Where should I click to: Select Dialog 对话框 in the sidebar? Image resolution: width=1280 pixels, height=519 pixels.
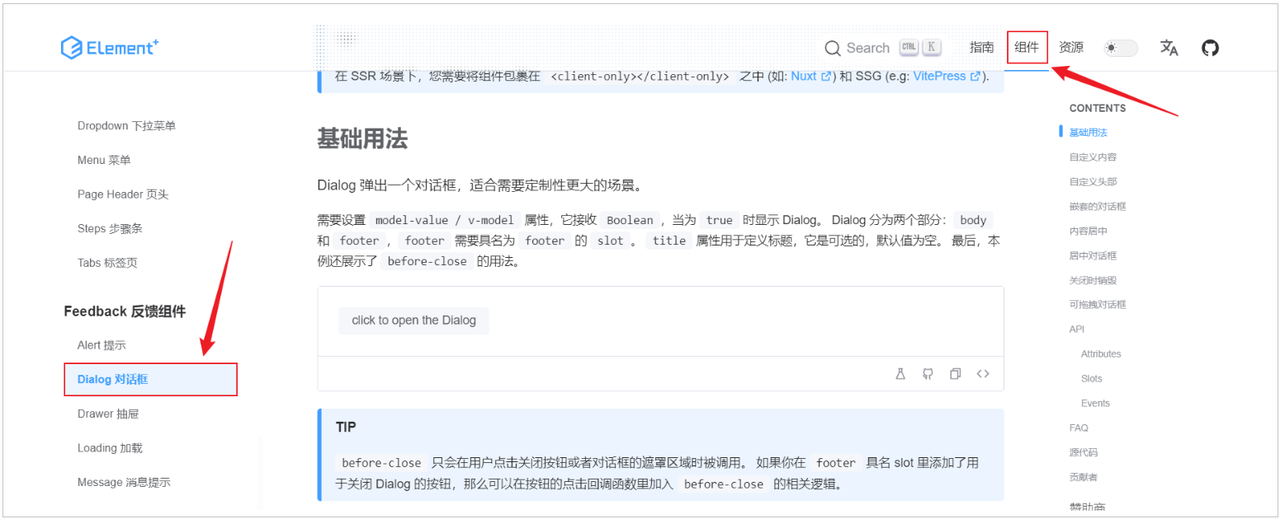[x=113, y=379]
